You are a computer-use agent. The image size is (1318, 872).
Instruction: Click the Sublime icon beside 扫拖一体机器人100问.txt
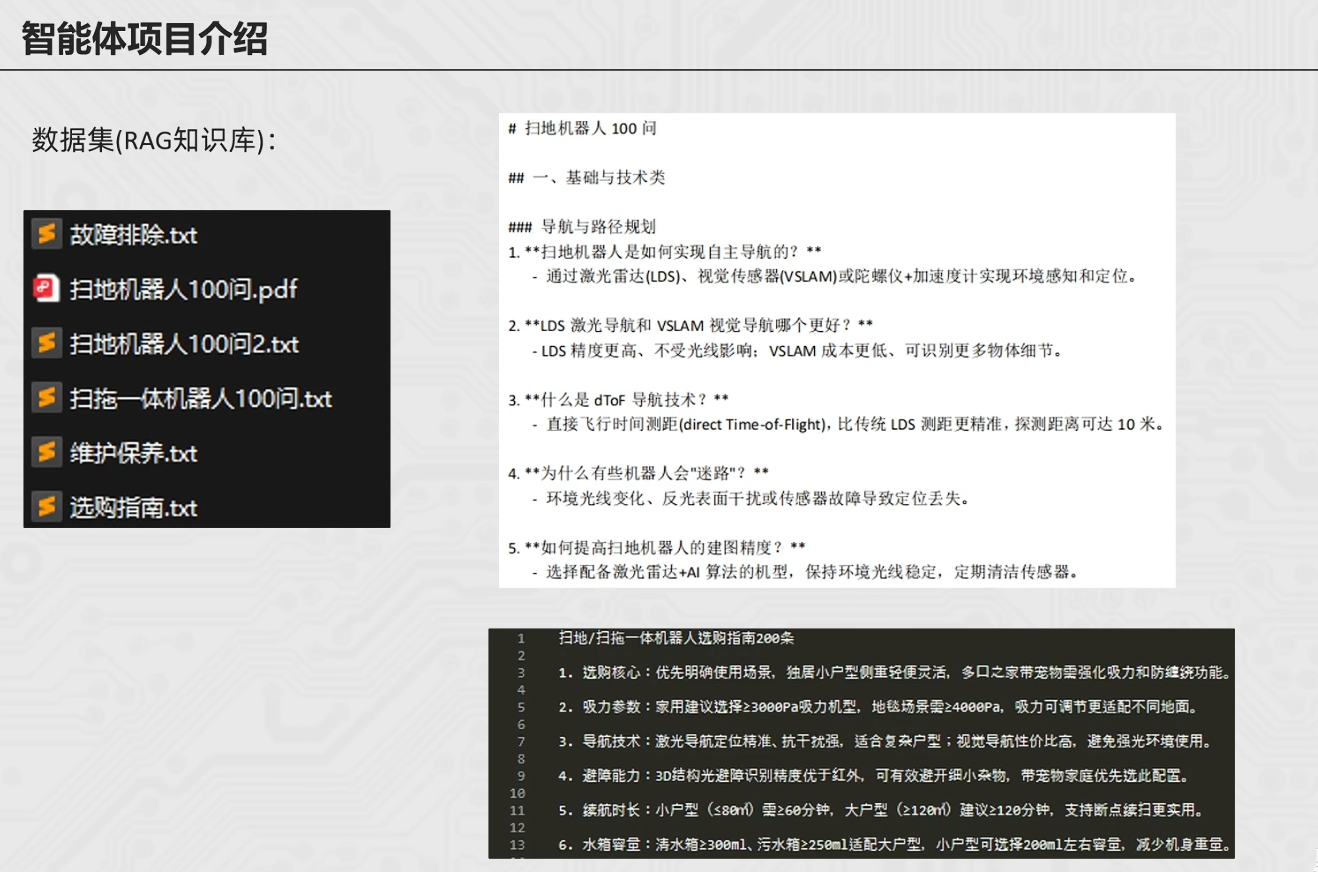pyautogui.click(x=45, y=398)
